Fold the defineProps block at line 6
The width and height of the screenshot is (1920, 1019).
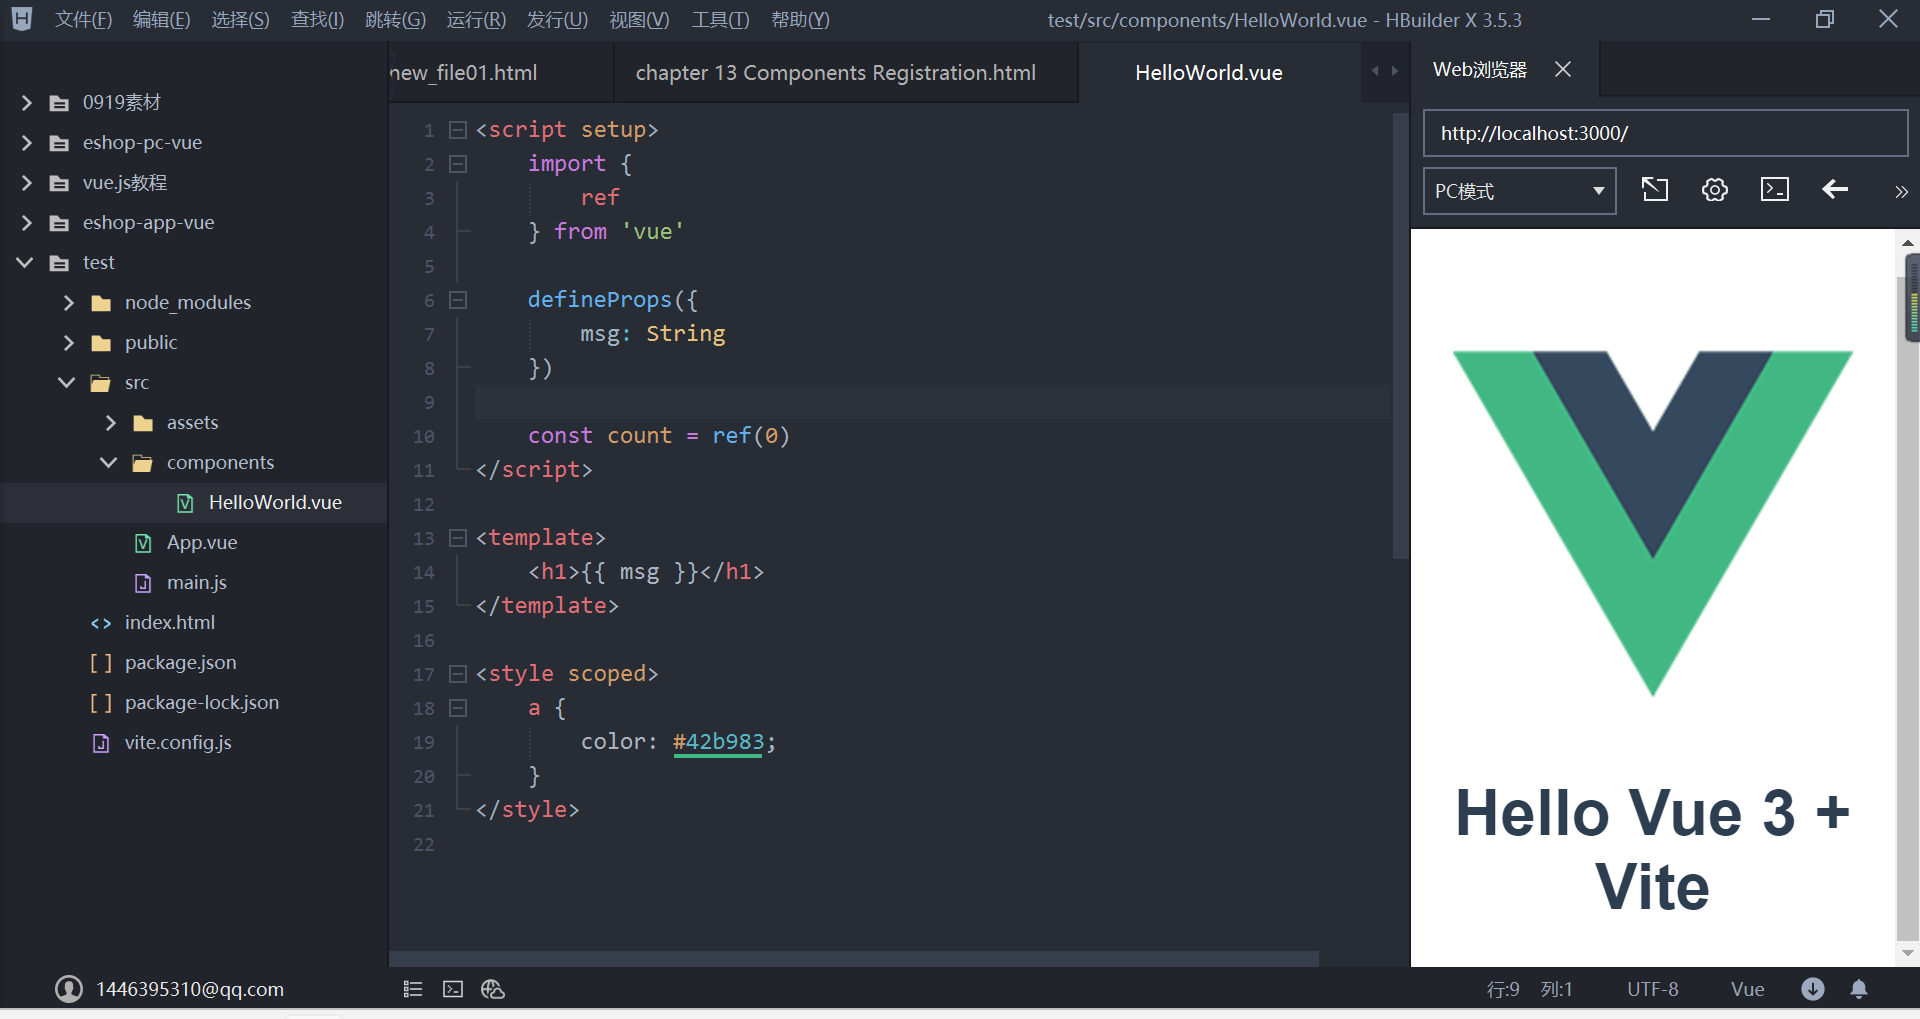[458, 300]
